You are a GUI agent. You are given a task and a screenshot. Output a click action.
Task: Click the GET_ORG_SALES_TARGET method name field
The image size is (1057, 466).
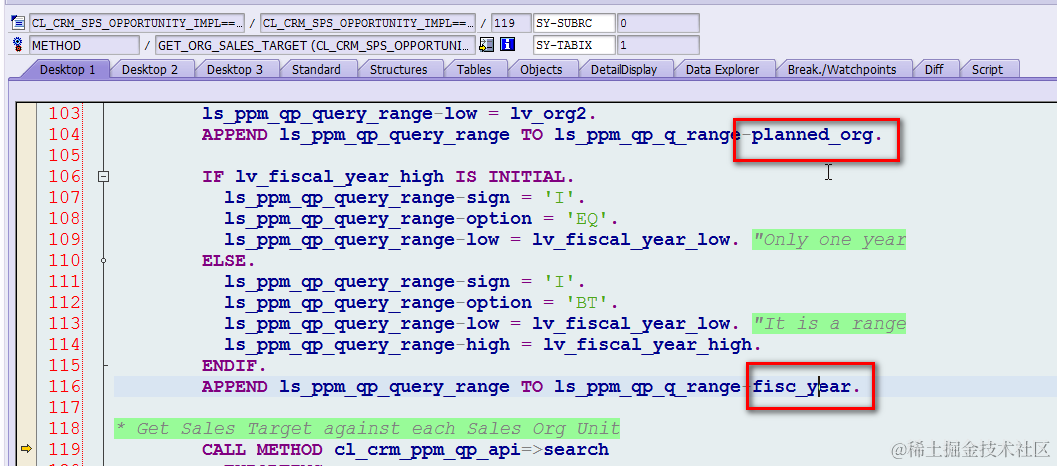coord(315,45)
